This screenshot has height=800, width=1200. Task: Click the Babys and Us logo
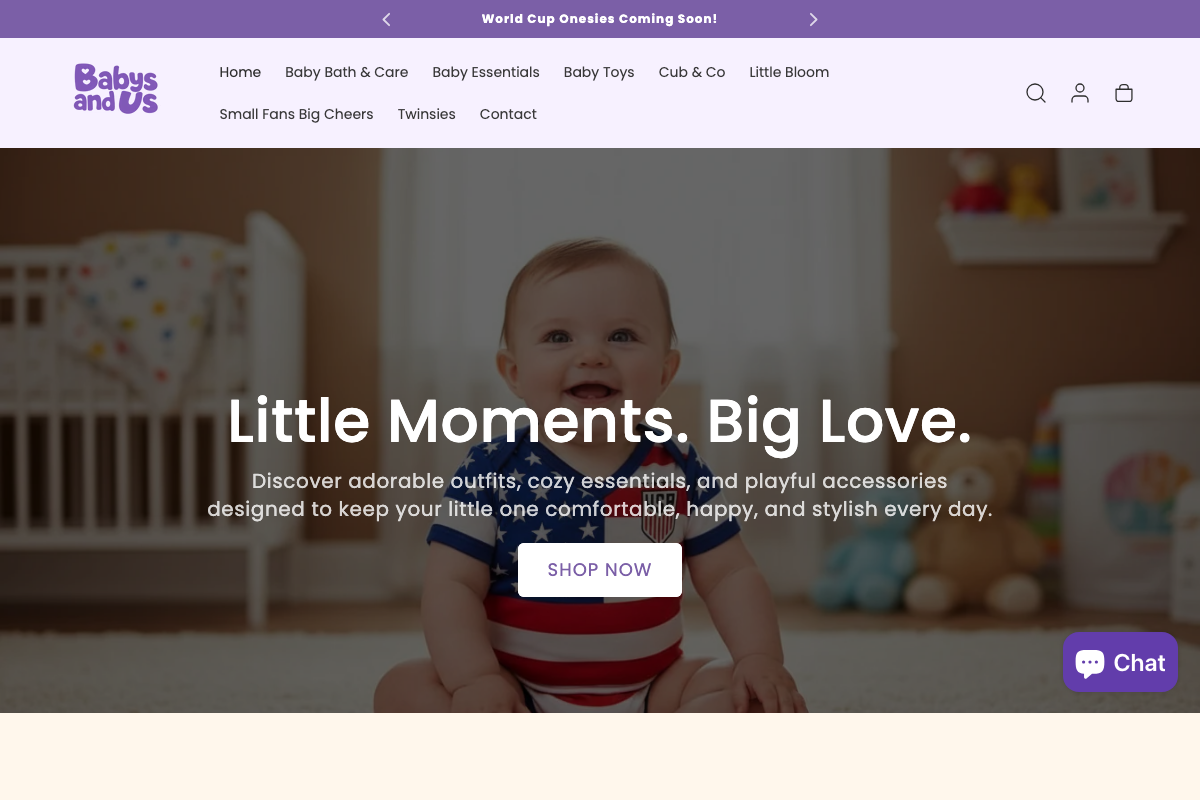(x=116, y=89)
